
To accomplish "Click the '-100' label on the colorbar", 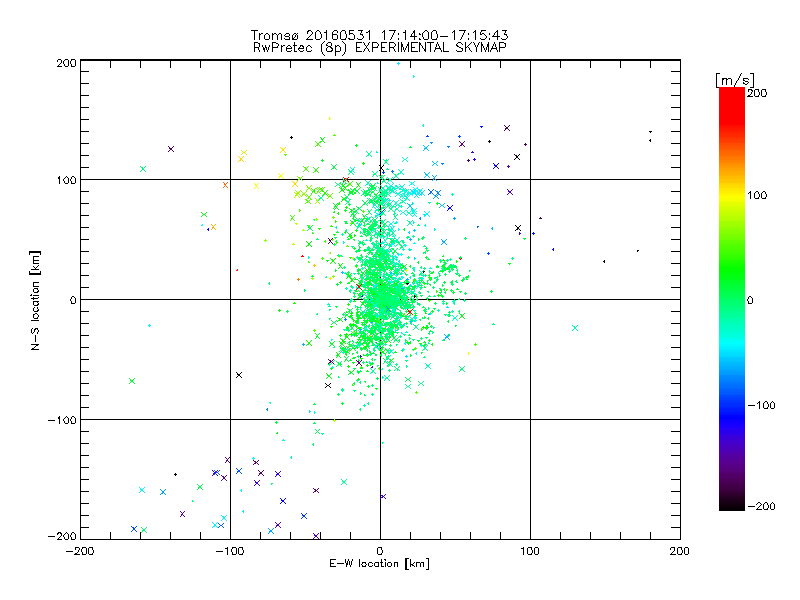I will [x=761, y=405].
